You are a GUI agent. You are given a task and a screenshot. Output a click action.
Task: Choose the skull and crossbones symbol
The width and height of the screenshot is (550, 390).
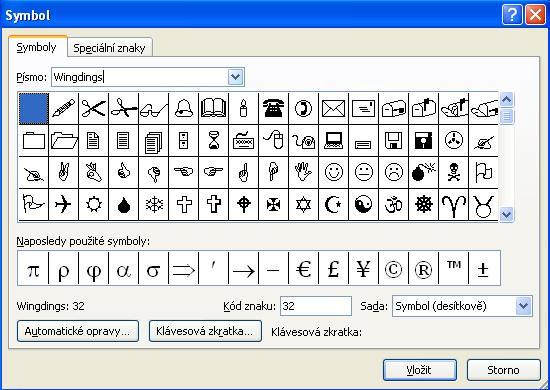click(x=454, y=173)
